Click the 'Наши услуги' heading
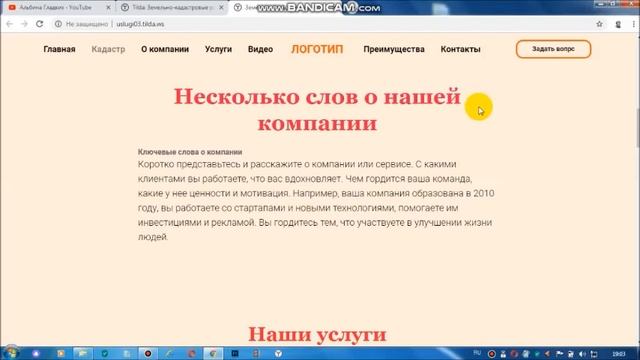This screenshot has width=640, height=360. (x=317, y=334)
